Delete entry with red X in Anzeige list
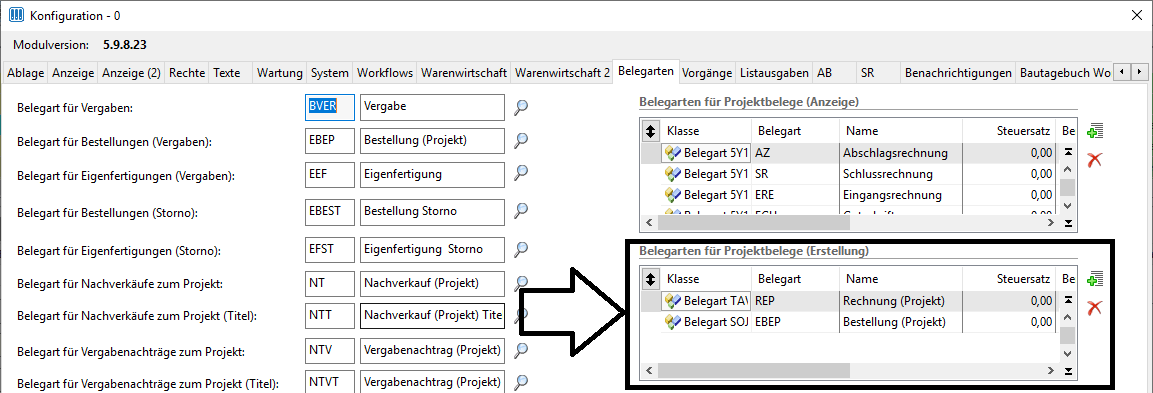 click(x=1094, y=159)
